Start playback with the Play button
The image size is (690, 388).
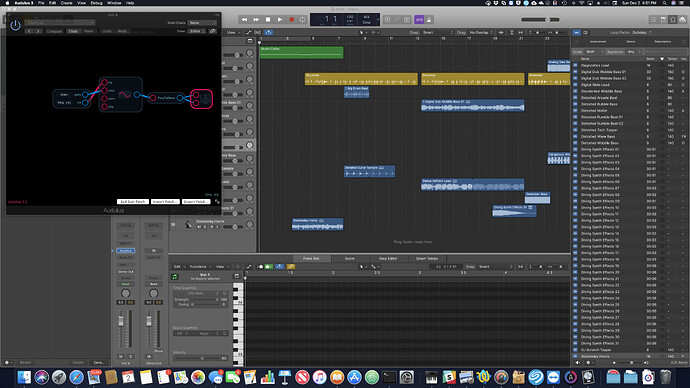coord(279,19)
